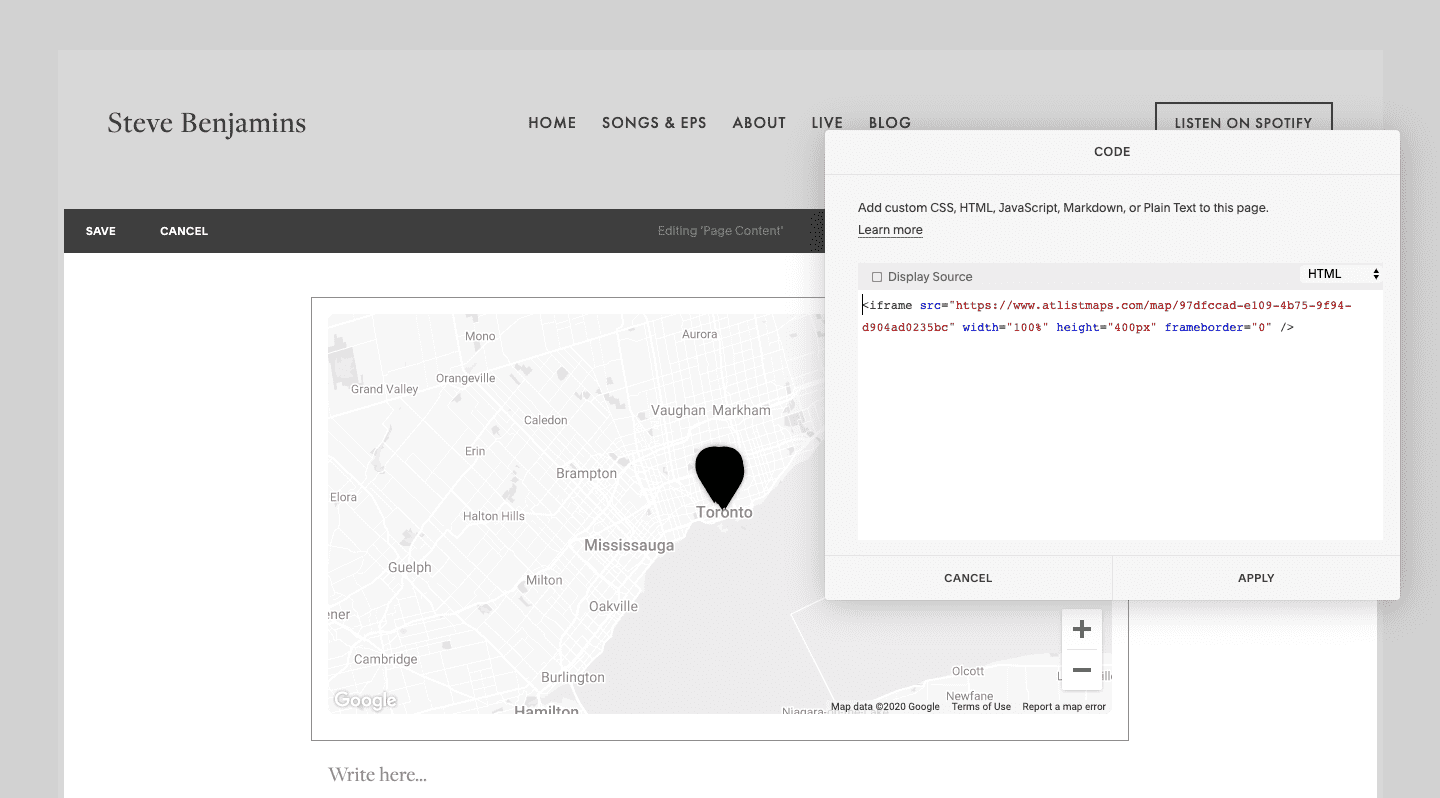Zoom out with the map minus button
Image resolution: width=1440 pixels, height=798 pixels.
click(1081, 670)
